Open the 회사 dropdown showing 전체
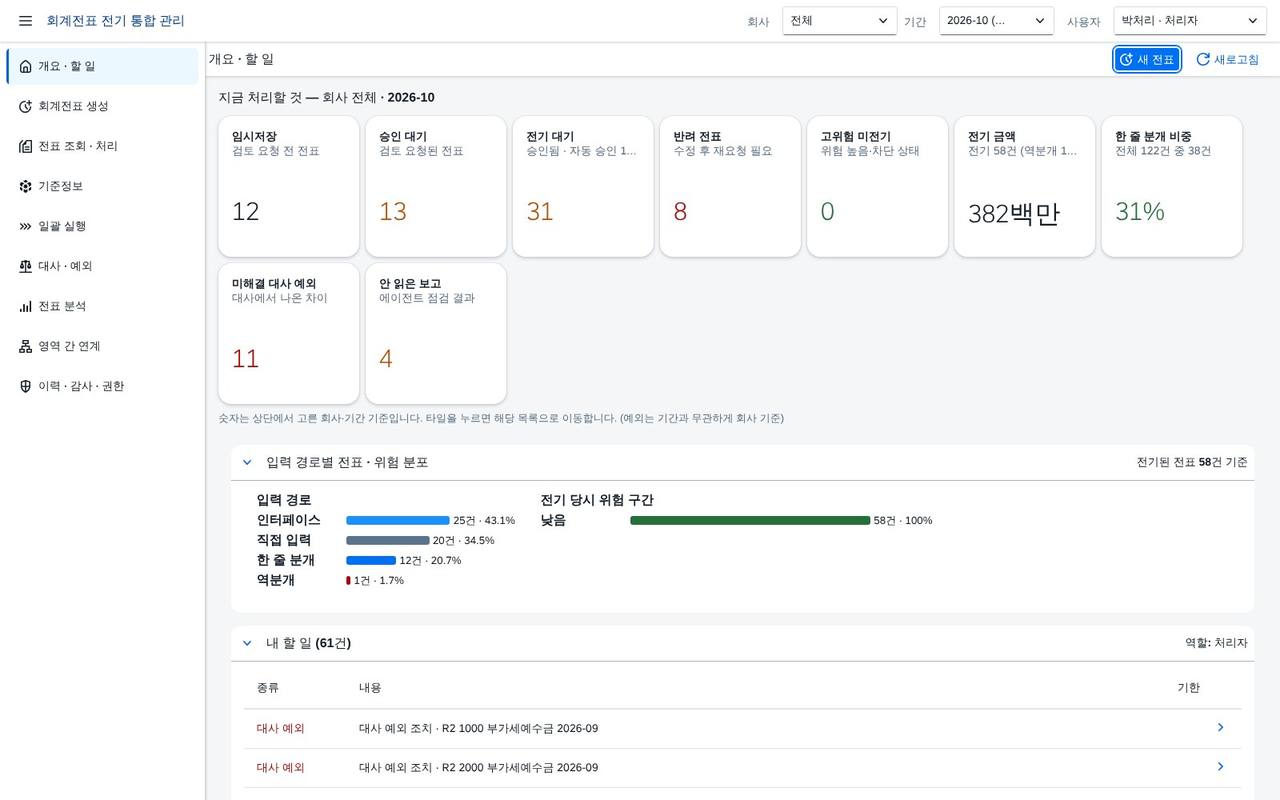Screen dimensions: 1280x800 [840, 21]
